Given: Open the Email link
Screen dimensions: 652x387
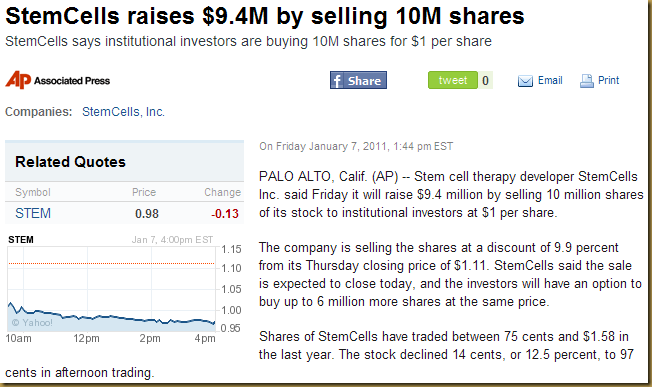Looking at the screenshot, I should [550, 80].
